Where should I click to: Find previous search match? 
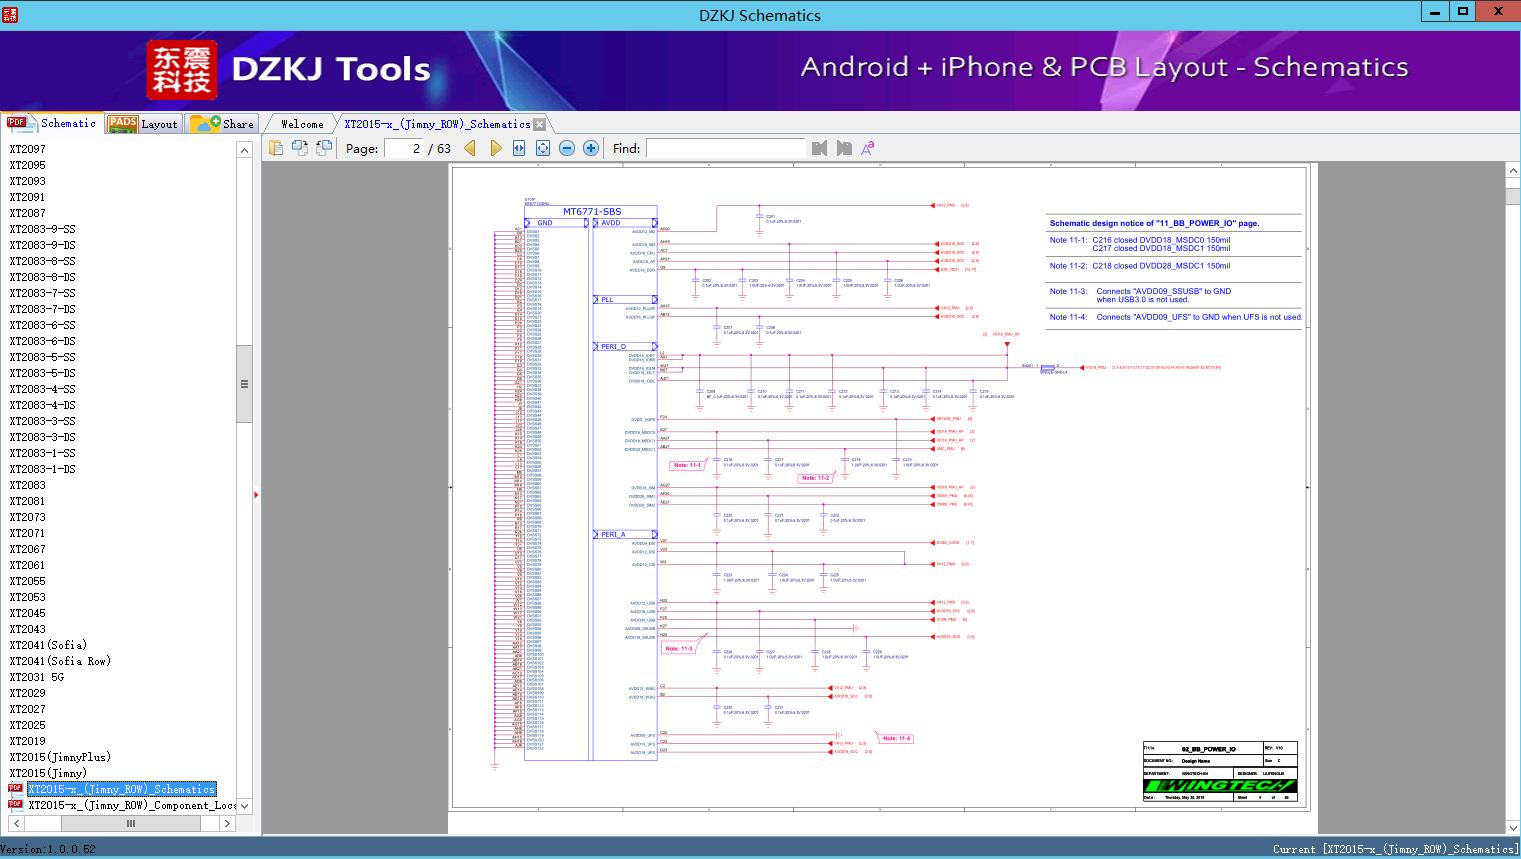tap(820, 148)
